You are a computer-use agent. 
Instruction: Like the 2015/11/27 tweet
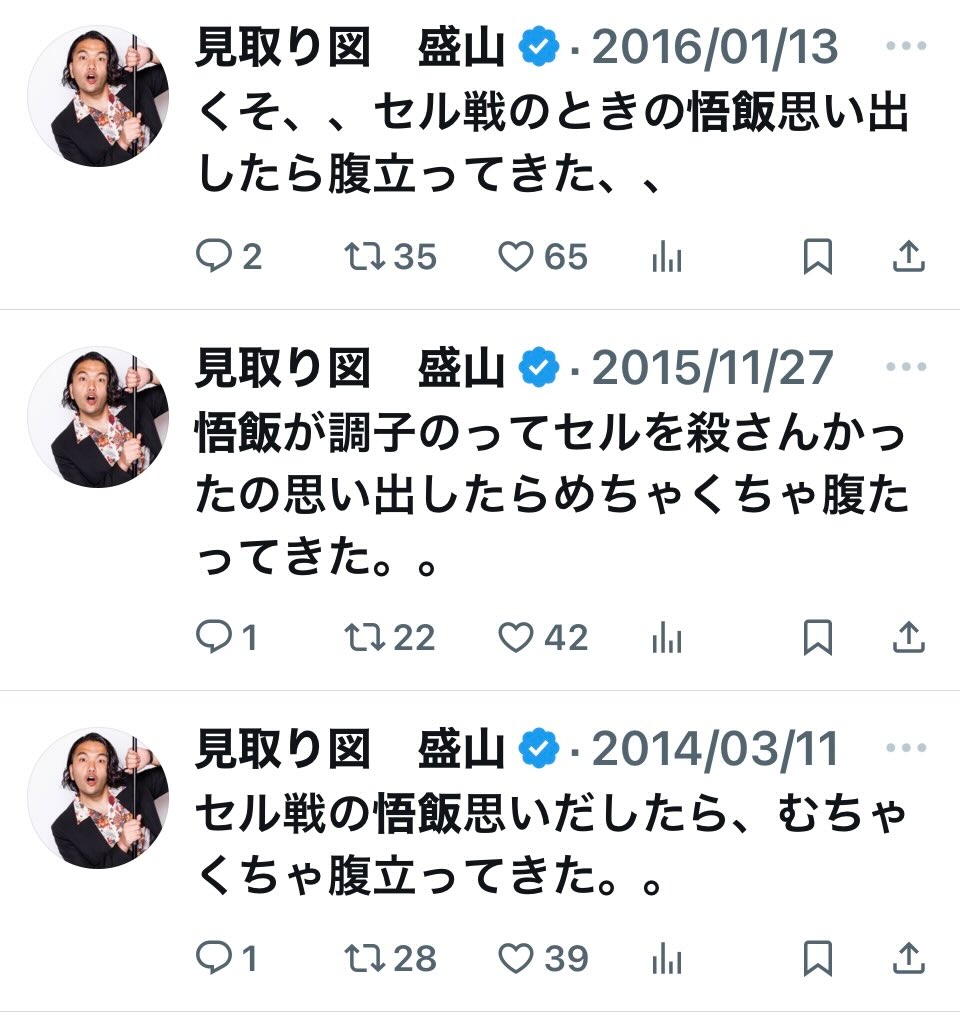(x=516, y=637)
